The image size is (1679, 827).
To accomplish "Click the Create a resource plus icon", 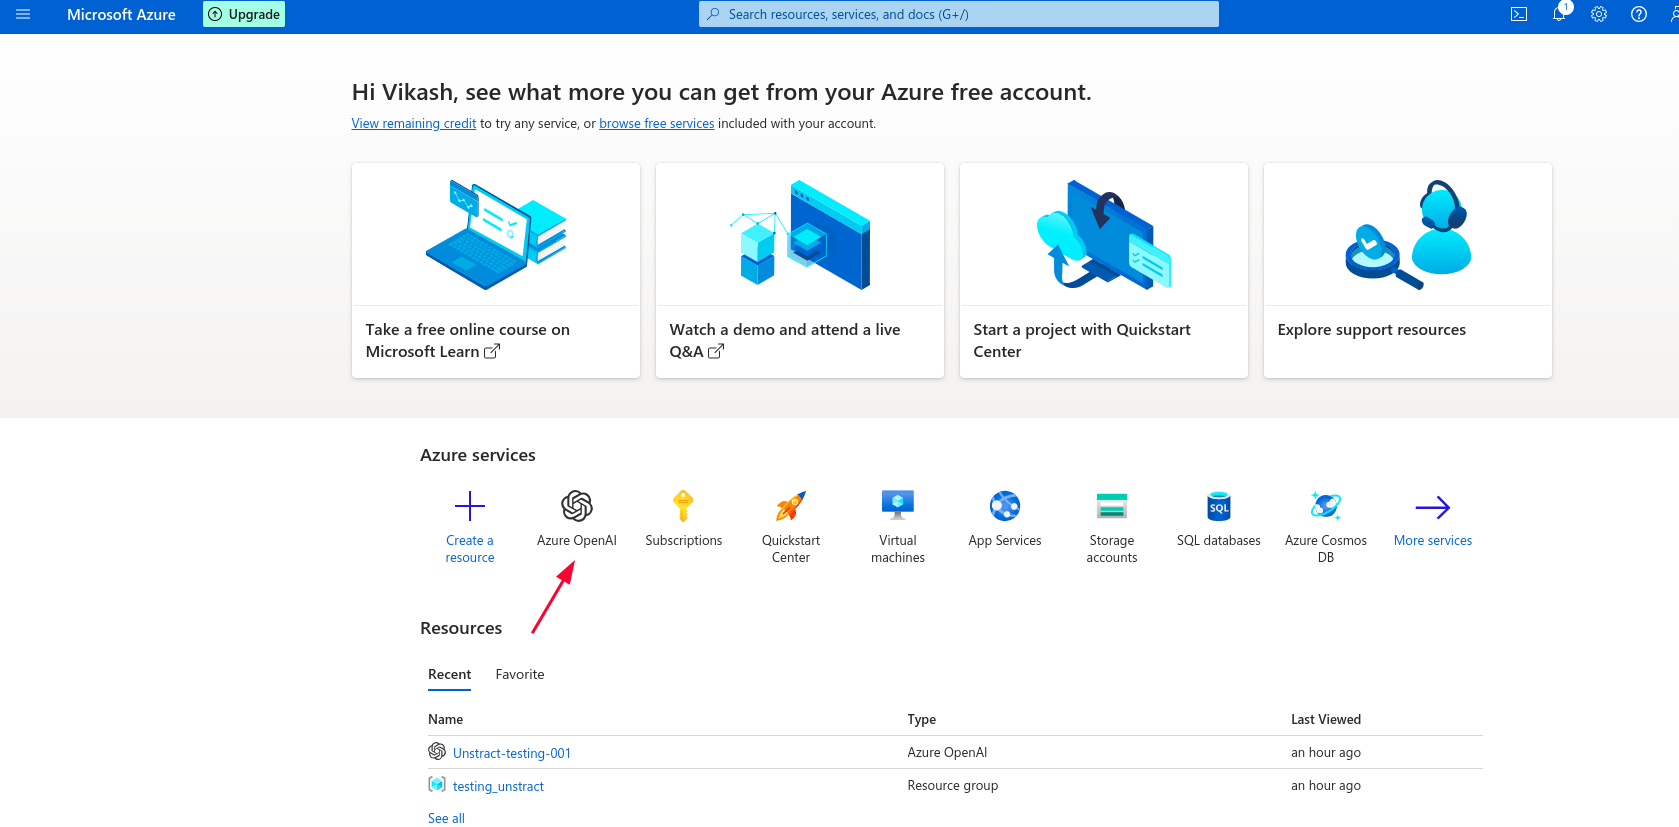I will 470,506.
